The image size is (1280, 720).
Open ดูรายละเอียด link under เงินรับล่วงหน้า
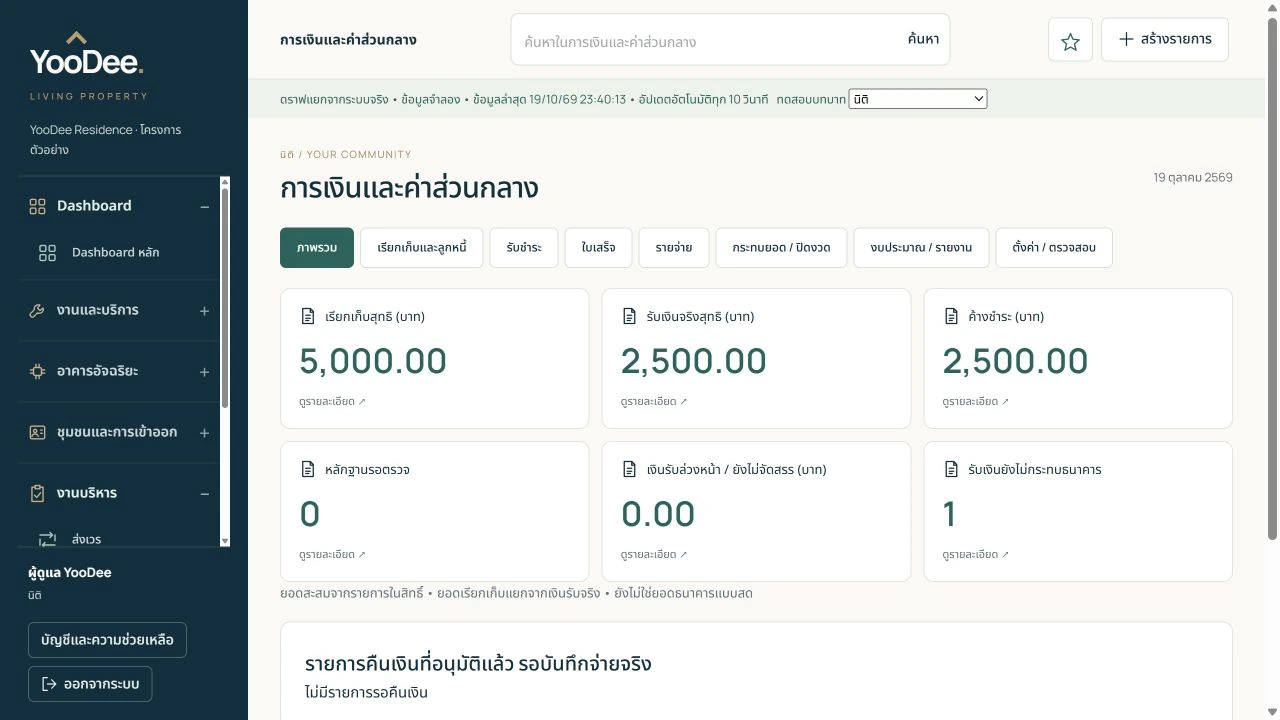click(654, 555)
